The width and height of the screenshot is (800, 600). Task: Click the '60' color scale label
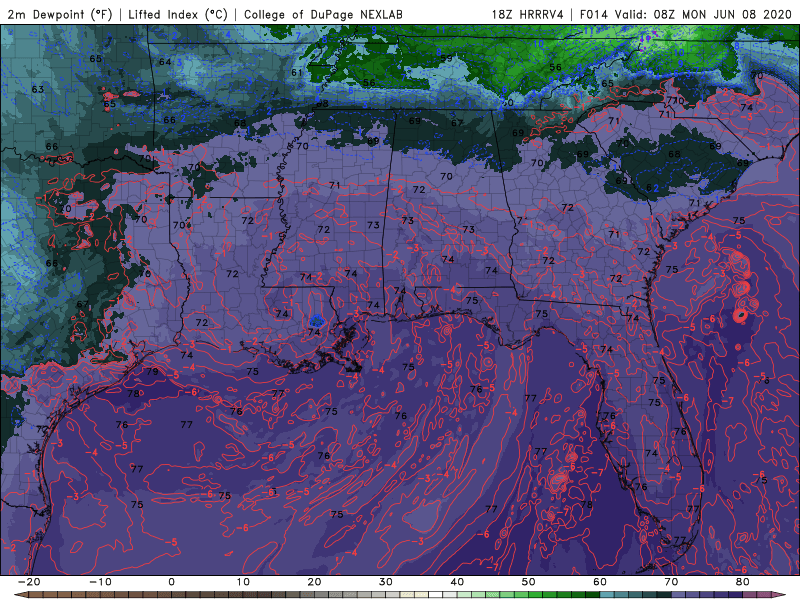[x=600, y=582]
